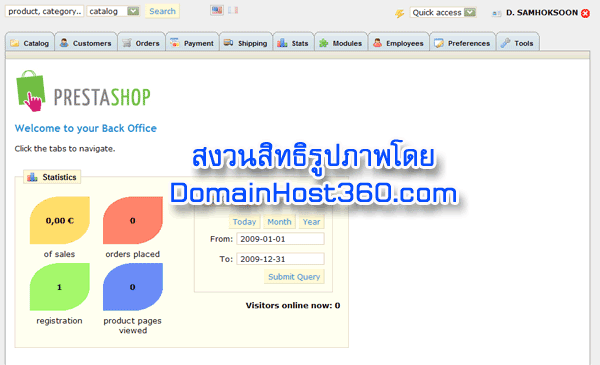Focus the product, category search field
This screenshot has width=600, height=365.
[x=44, y=11]
